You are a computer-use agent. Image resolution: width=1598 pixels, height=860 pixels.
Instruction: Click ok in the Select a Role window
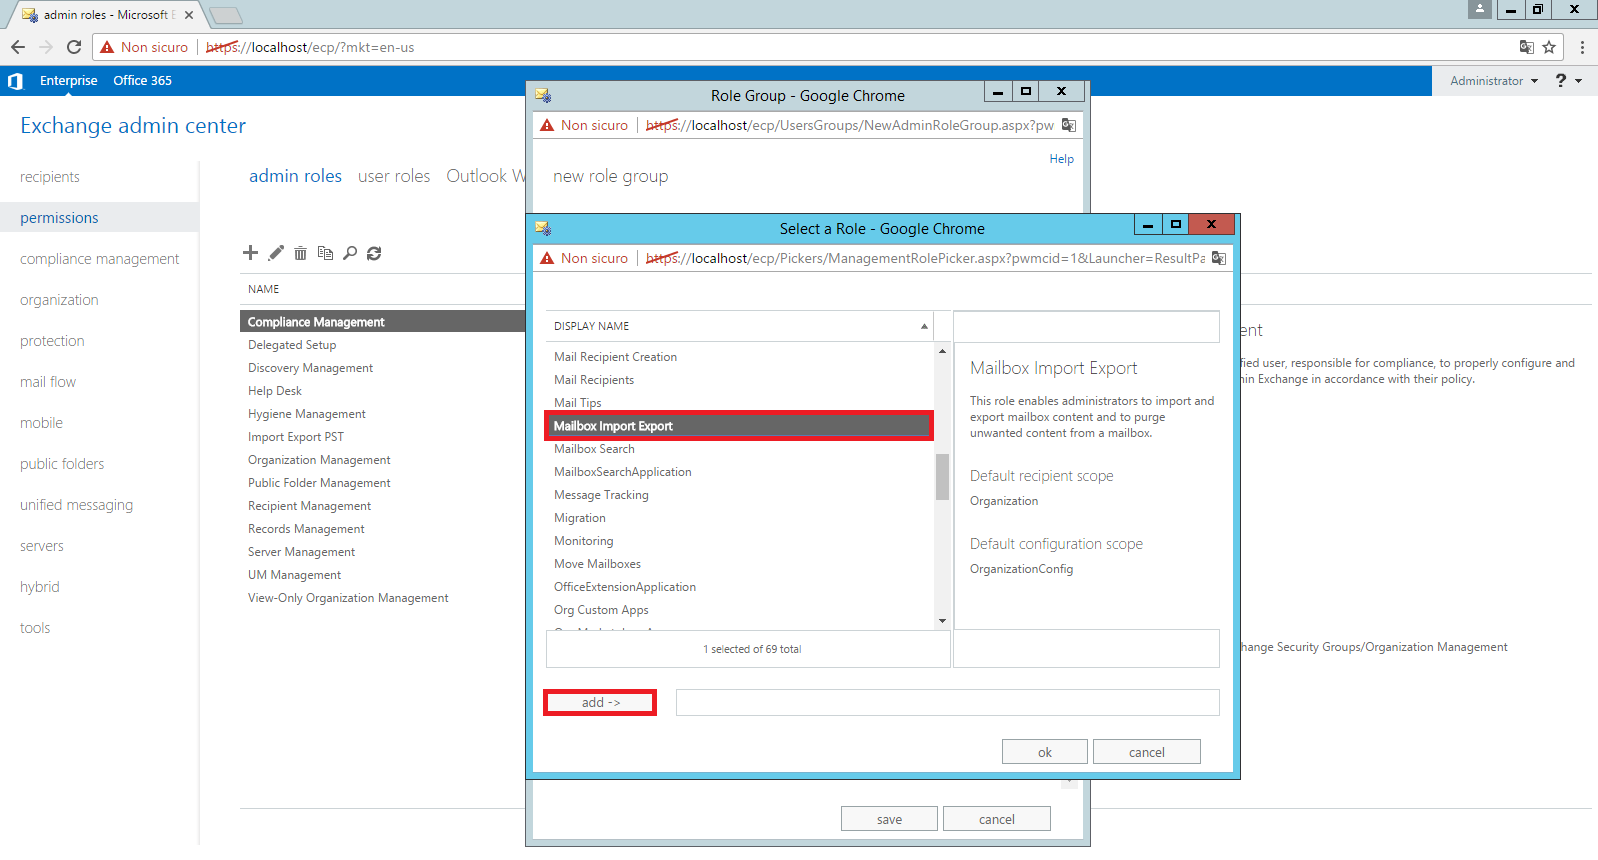tap(1044, 752)
